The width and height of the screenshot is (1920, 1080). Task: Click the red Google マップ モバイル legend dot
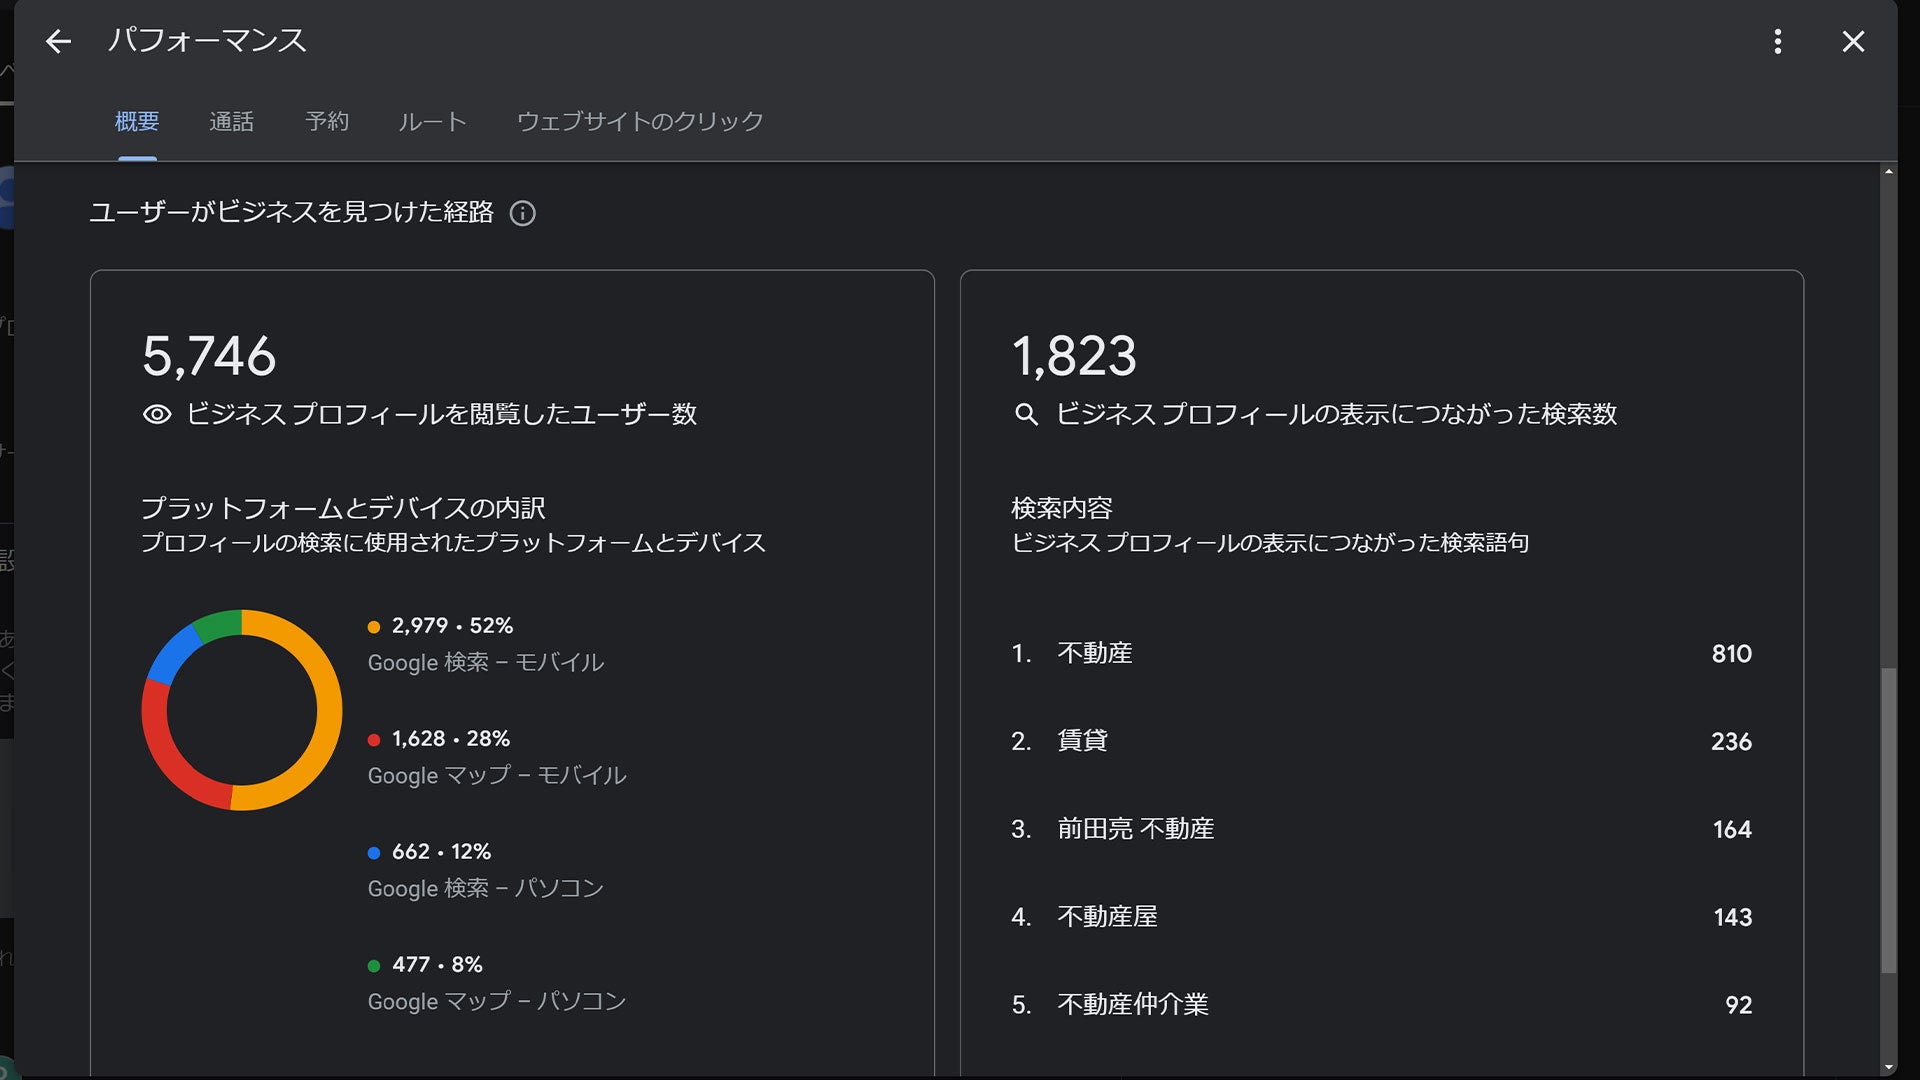point(374,740)
